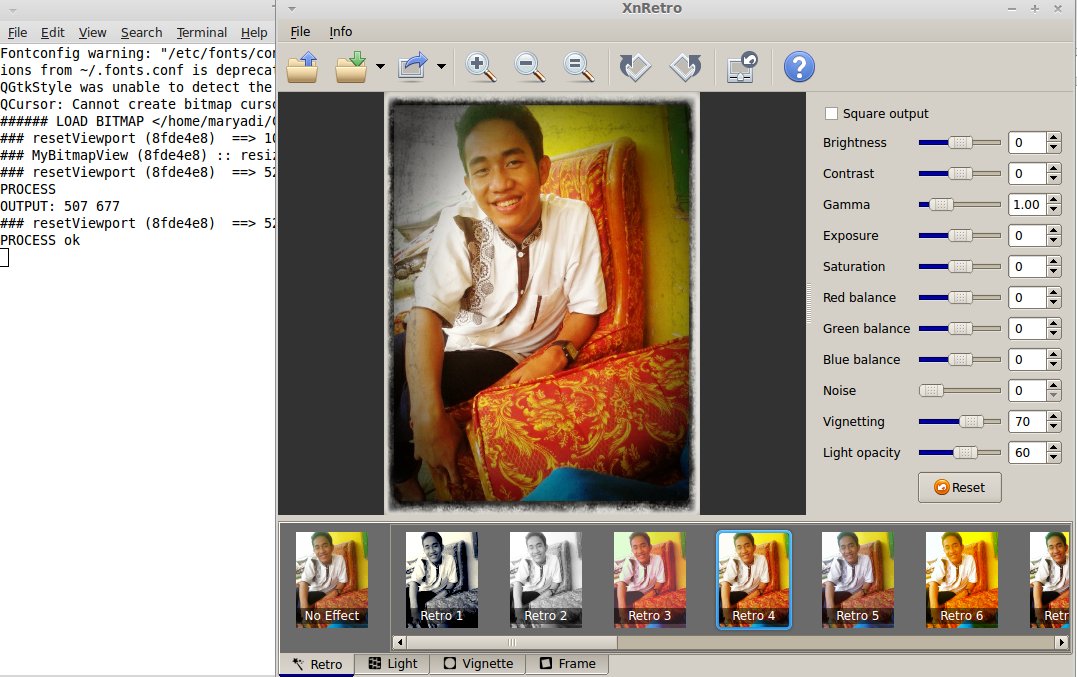Decrease Saturation with its down stepper arrow
The height and width of the screenshot is (677, 1077).
tap(1054, 272)
